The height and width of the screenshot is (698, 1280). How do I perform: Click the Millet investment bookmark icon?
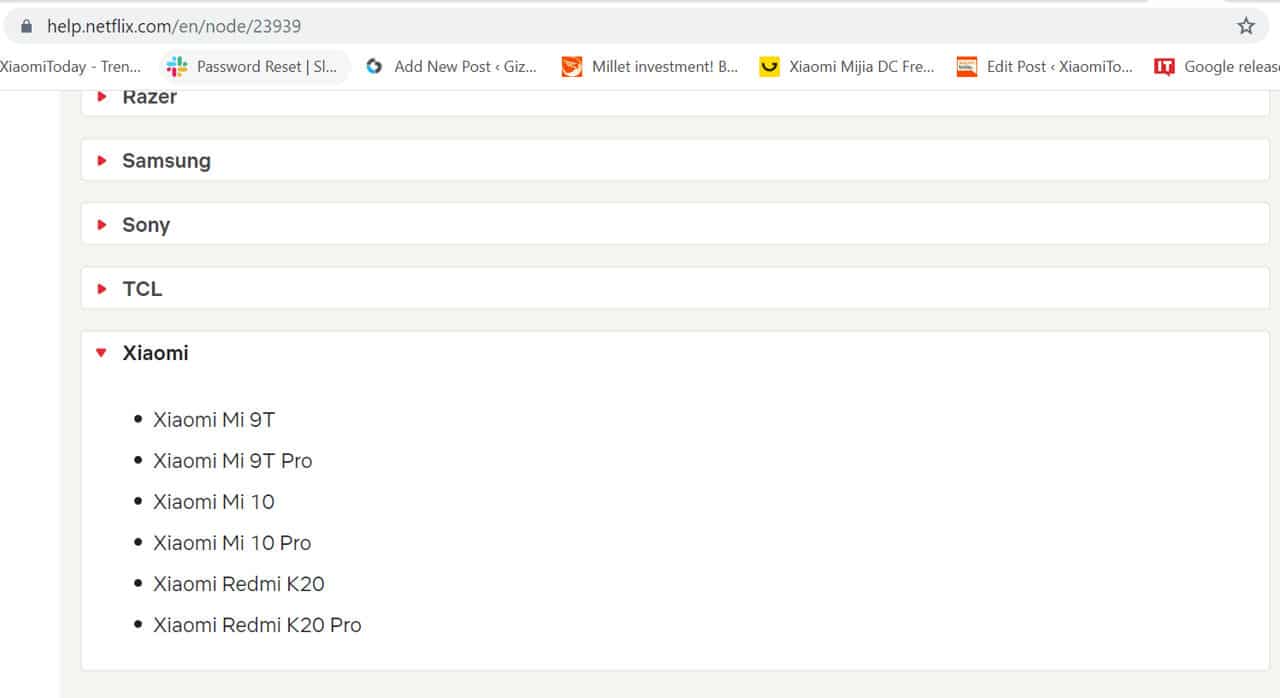tap(571, 66)
